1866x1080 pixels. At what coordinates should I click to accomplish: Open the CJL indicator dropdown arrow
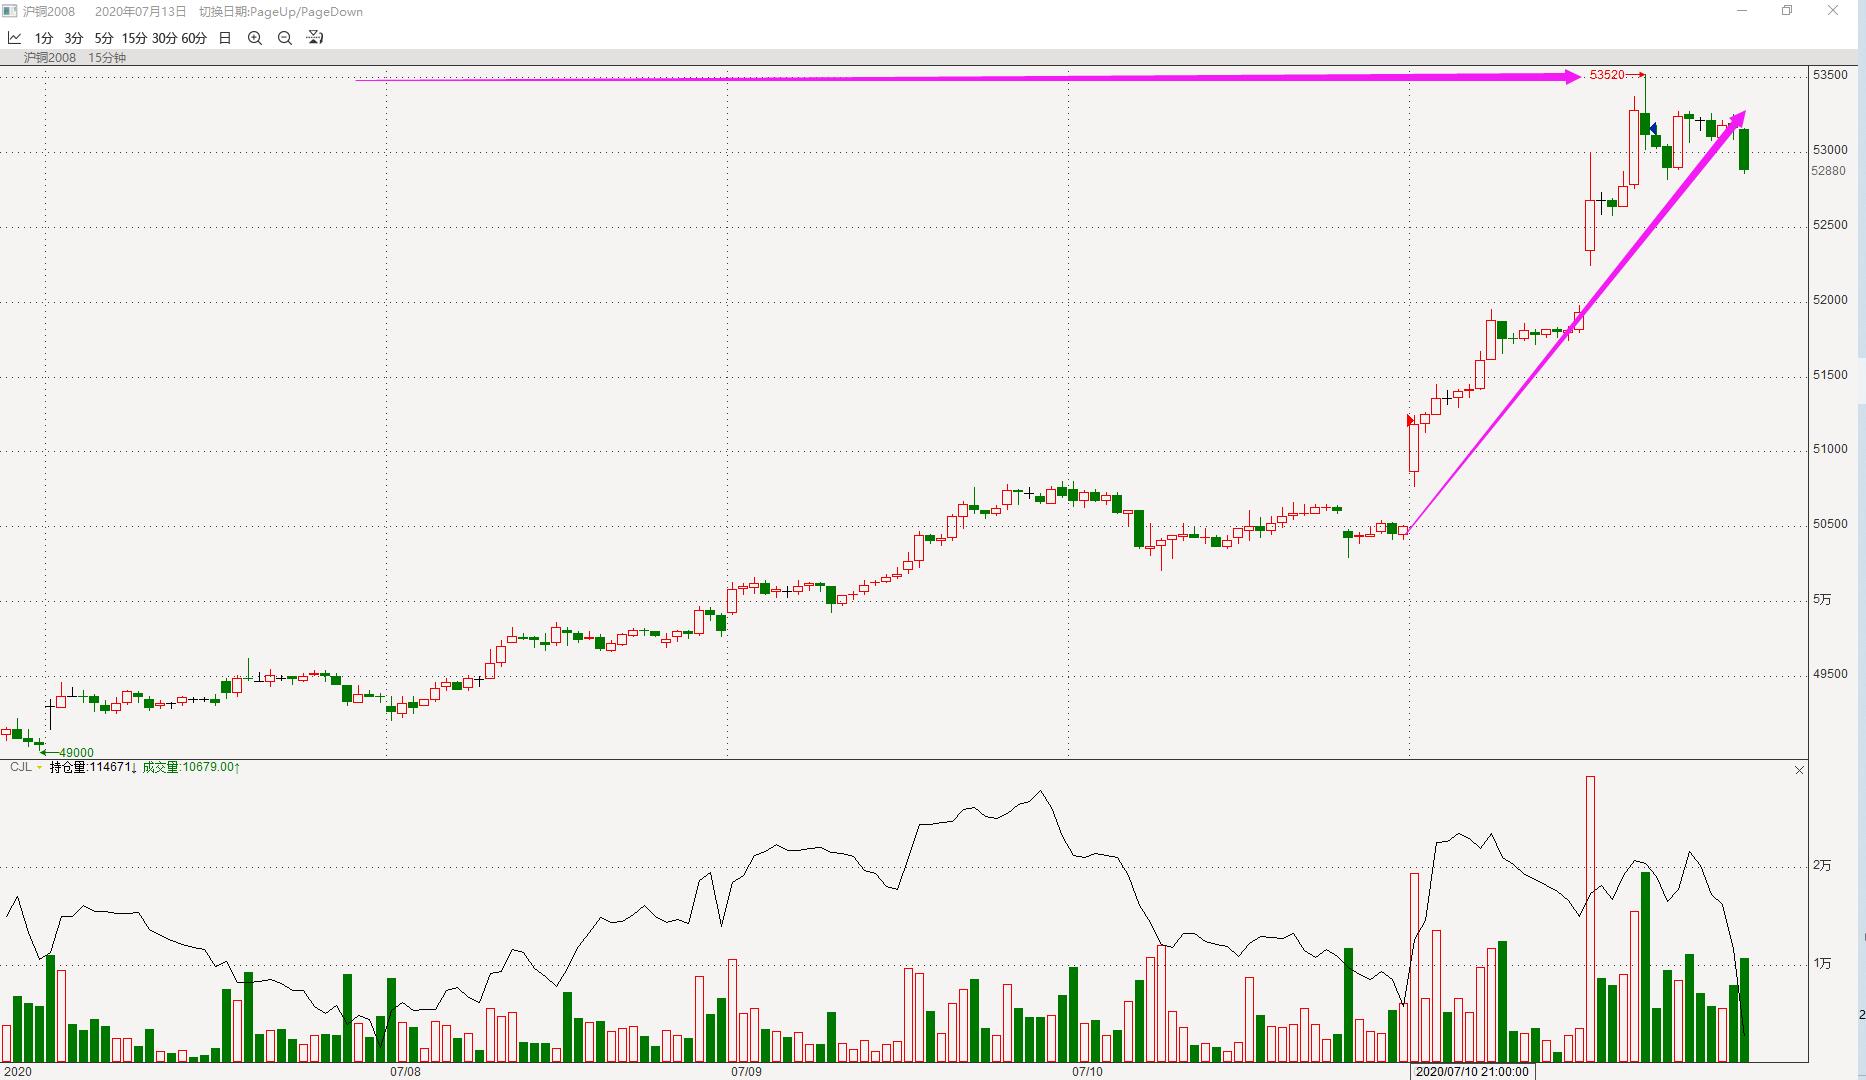pyautogui.click(x=39, y=768)
